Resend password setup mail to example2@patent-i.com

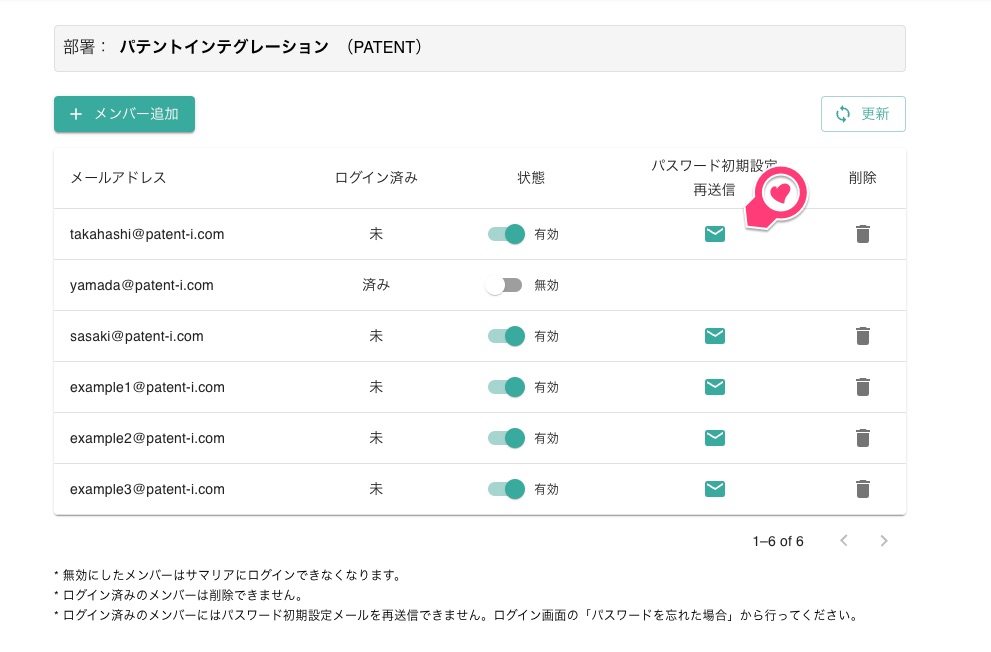714,438
